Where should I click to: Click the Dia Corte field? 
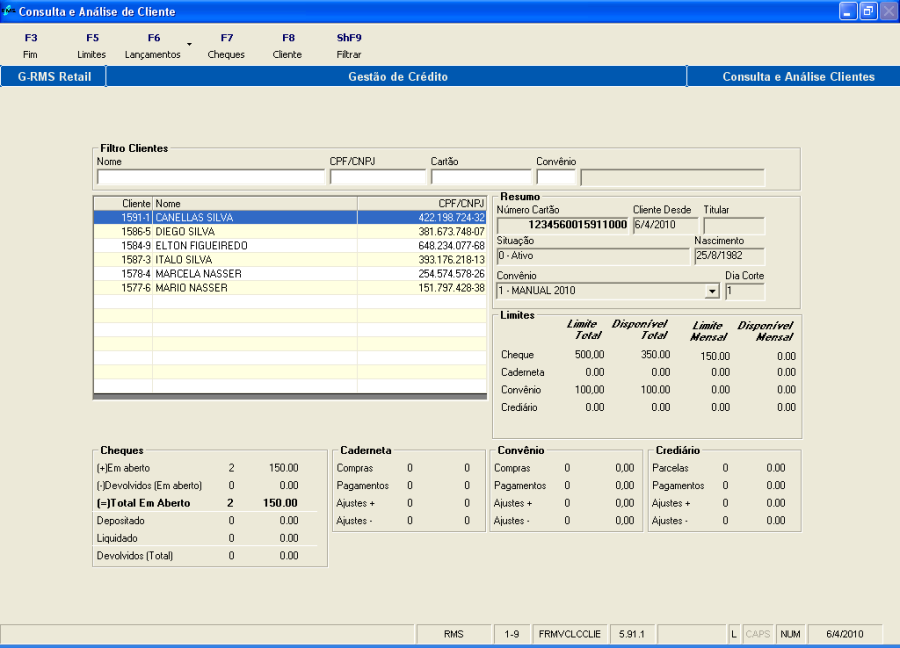tap(744, 291)
